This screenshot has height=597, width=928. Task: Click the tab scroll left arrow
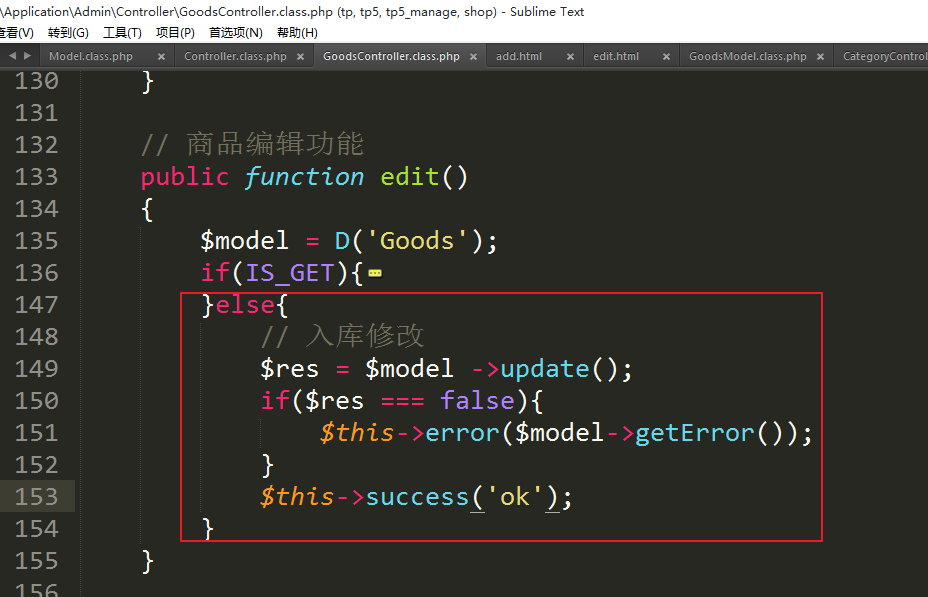(11, 56)
